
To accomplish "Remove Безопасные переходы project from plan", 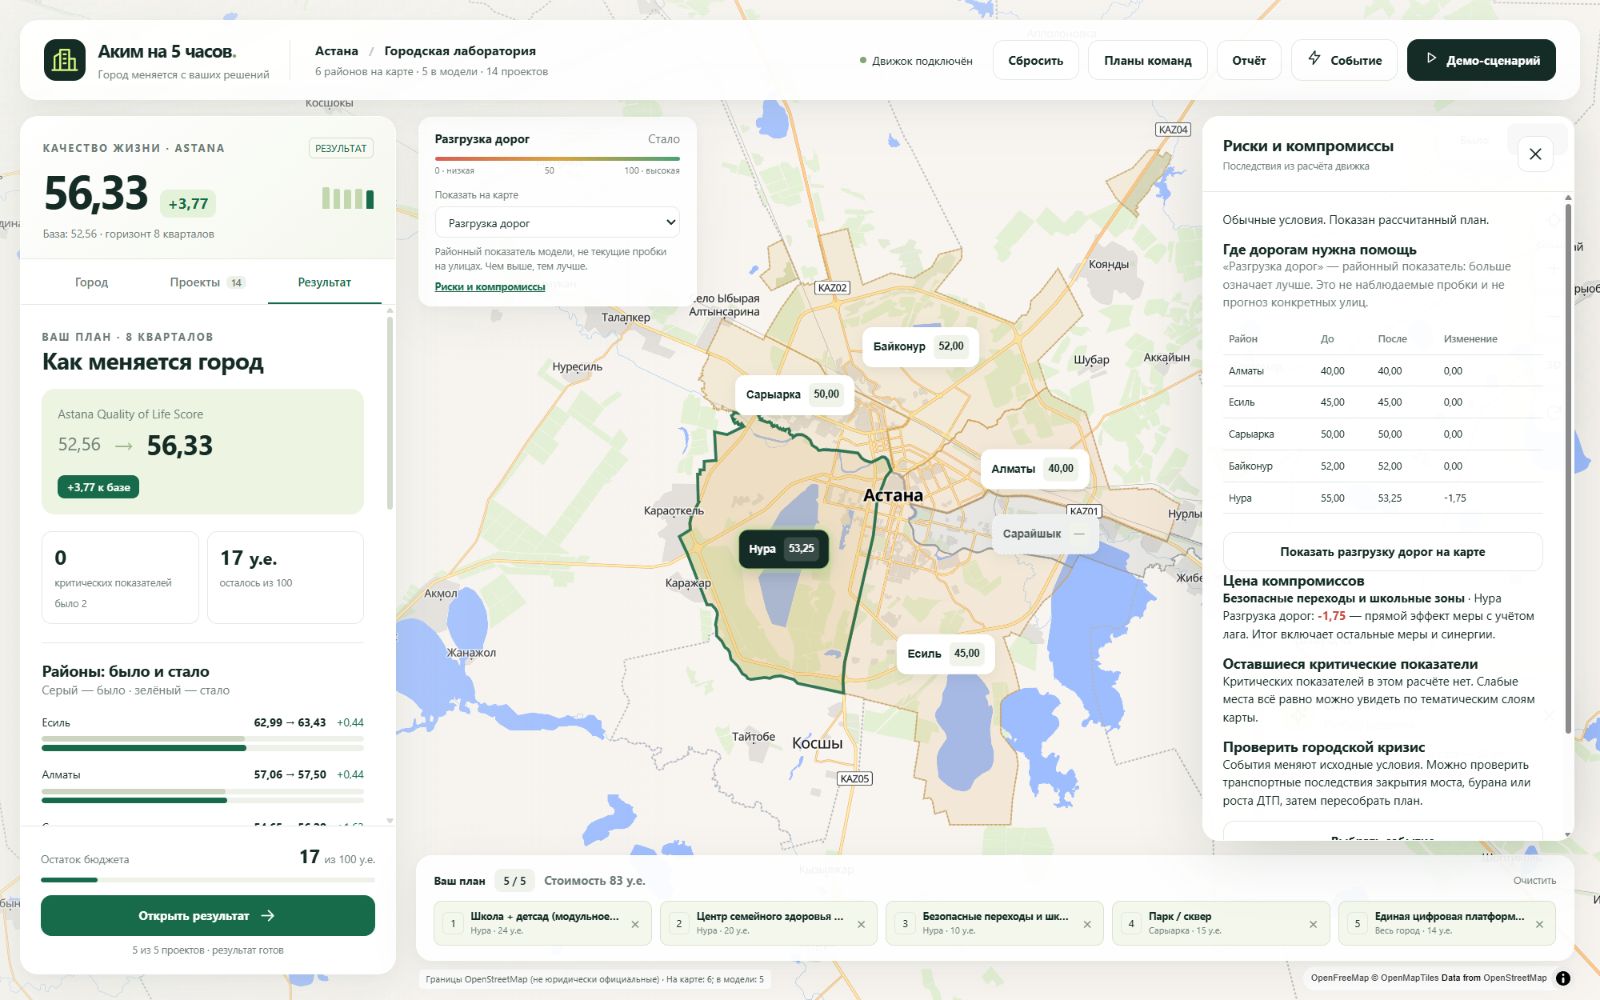I will (1087, 924).
